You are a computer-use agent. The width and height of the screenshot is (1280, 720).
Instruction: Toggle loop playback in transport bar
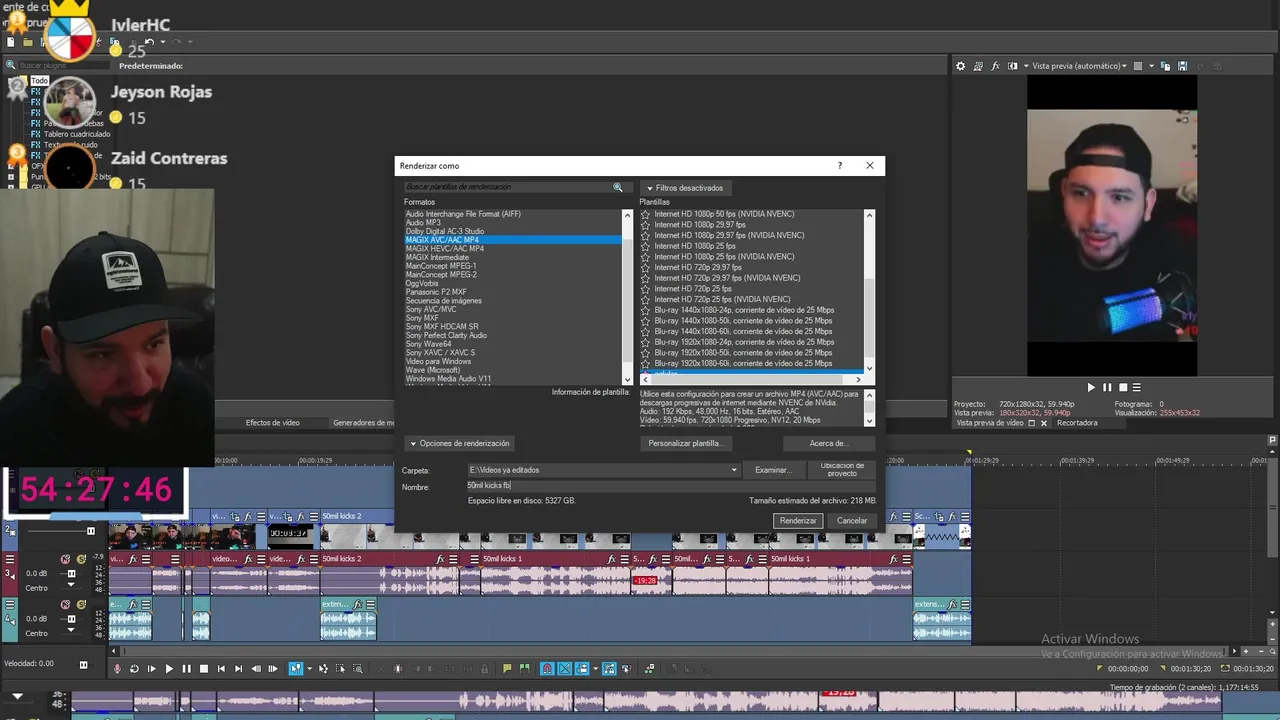[134, 669]
